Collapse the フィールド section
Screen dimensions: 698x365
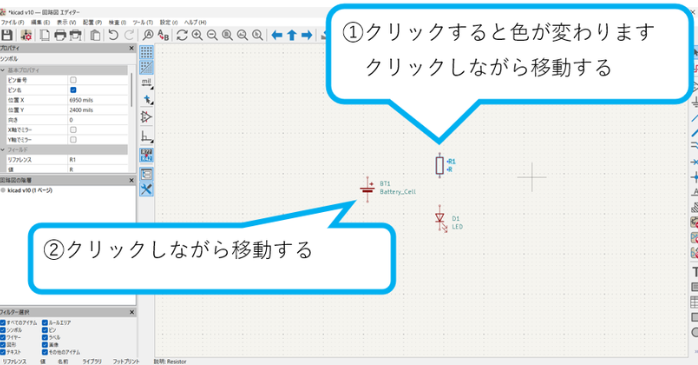[3, 150]
